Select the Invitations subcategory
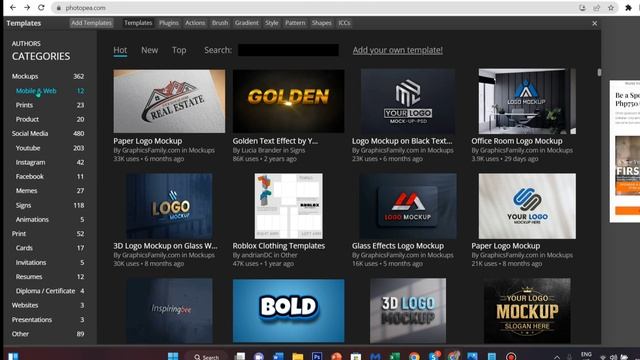Image resolution: width=640 pixels, height=360 pixels. 49,262
